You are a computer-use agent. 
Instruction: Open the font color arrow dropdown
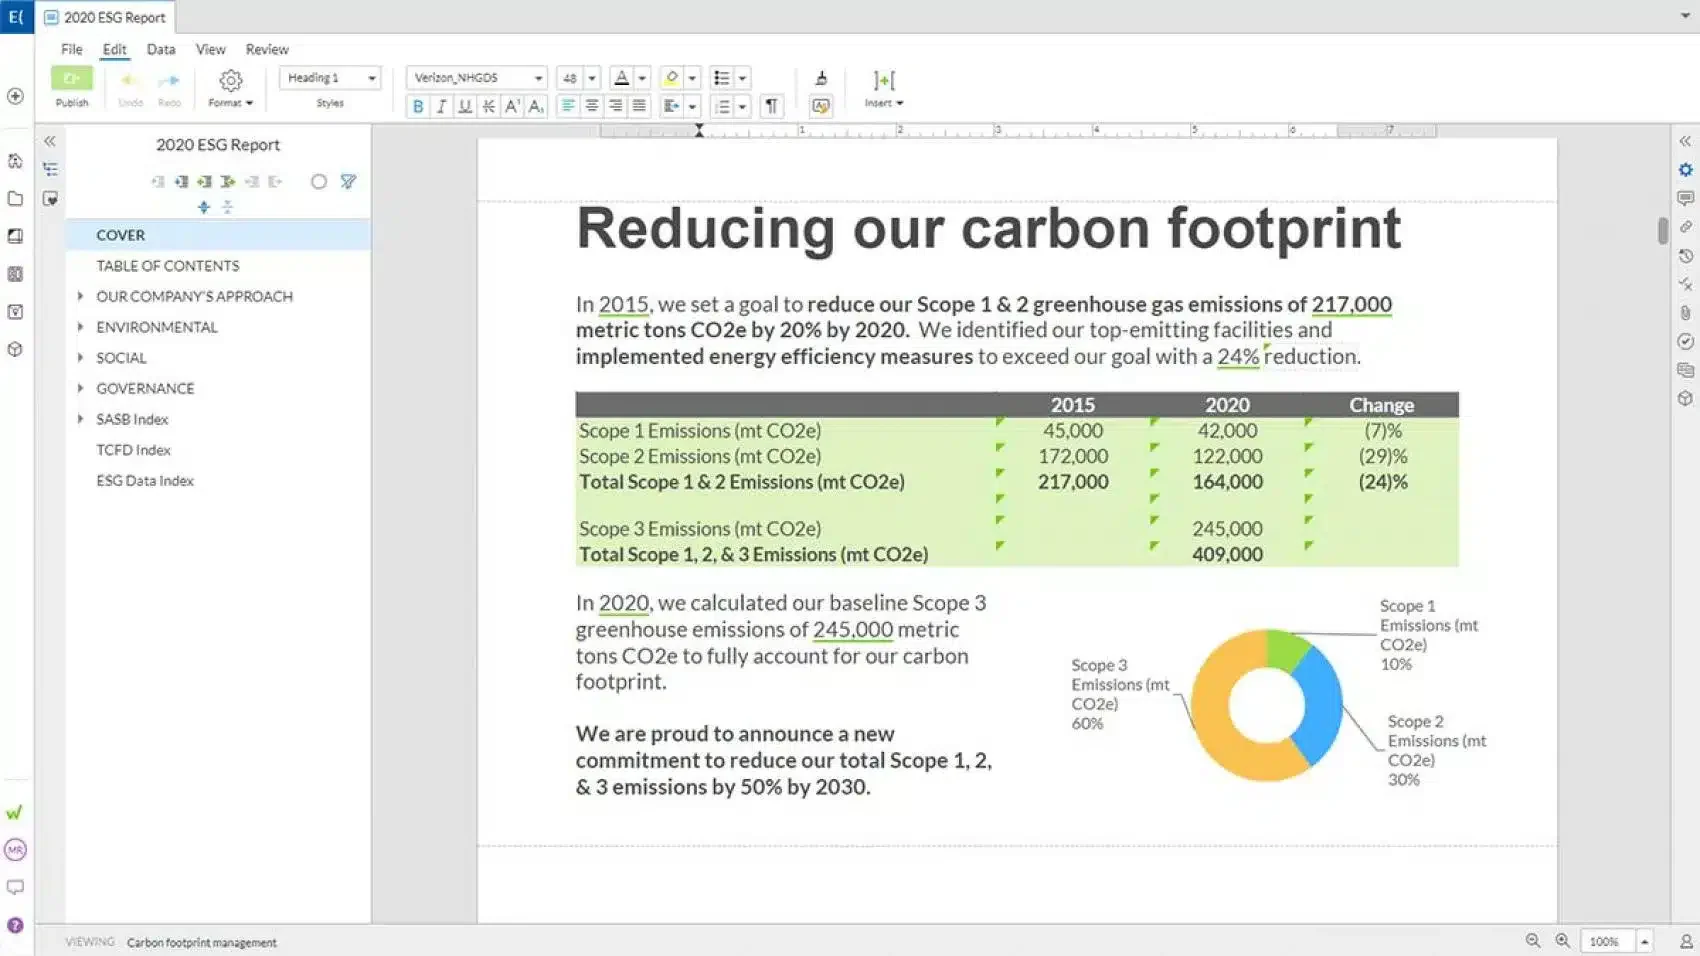click(642, 78)
